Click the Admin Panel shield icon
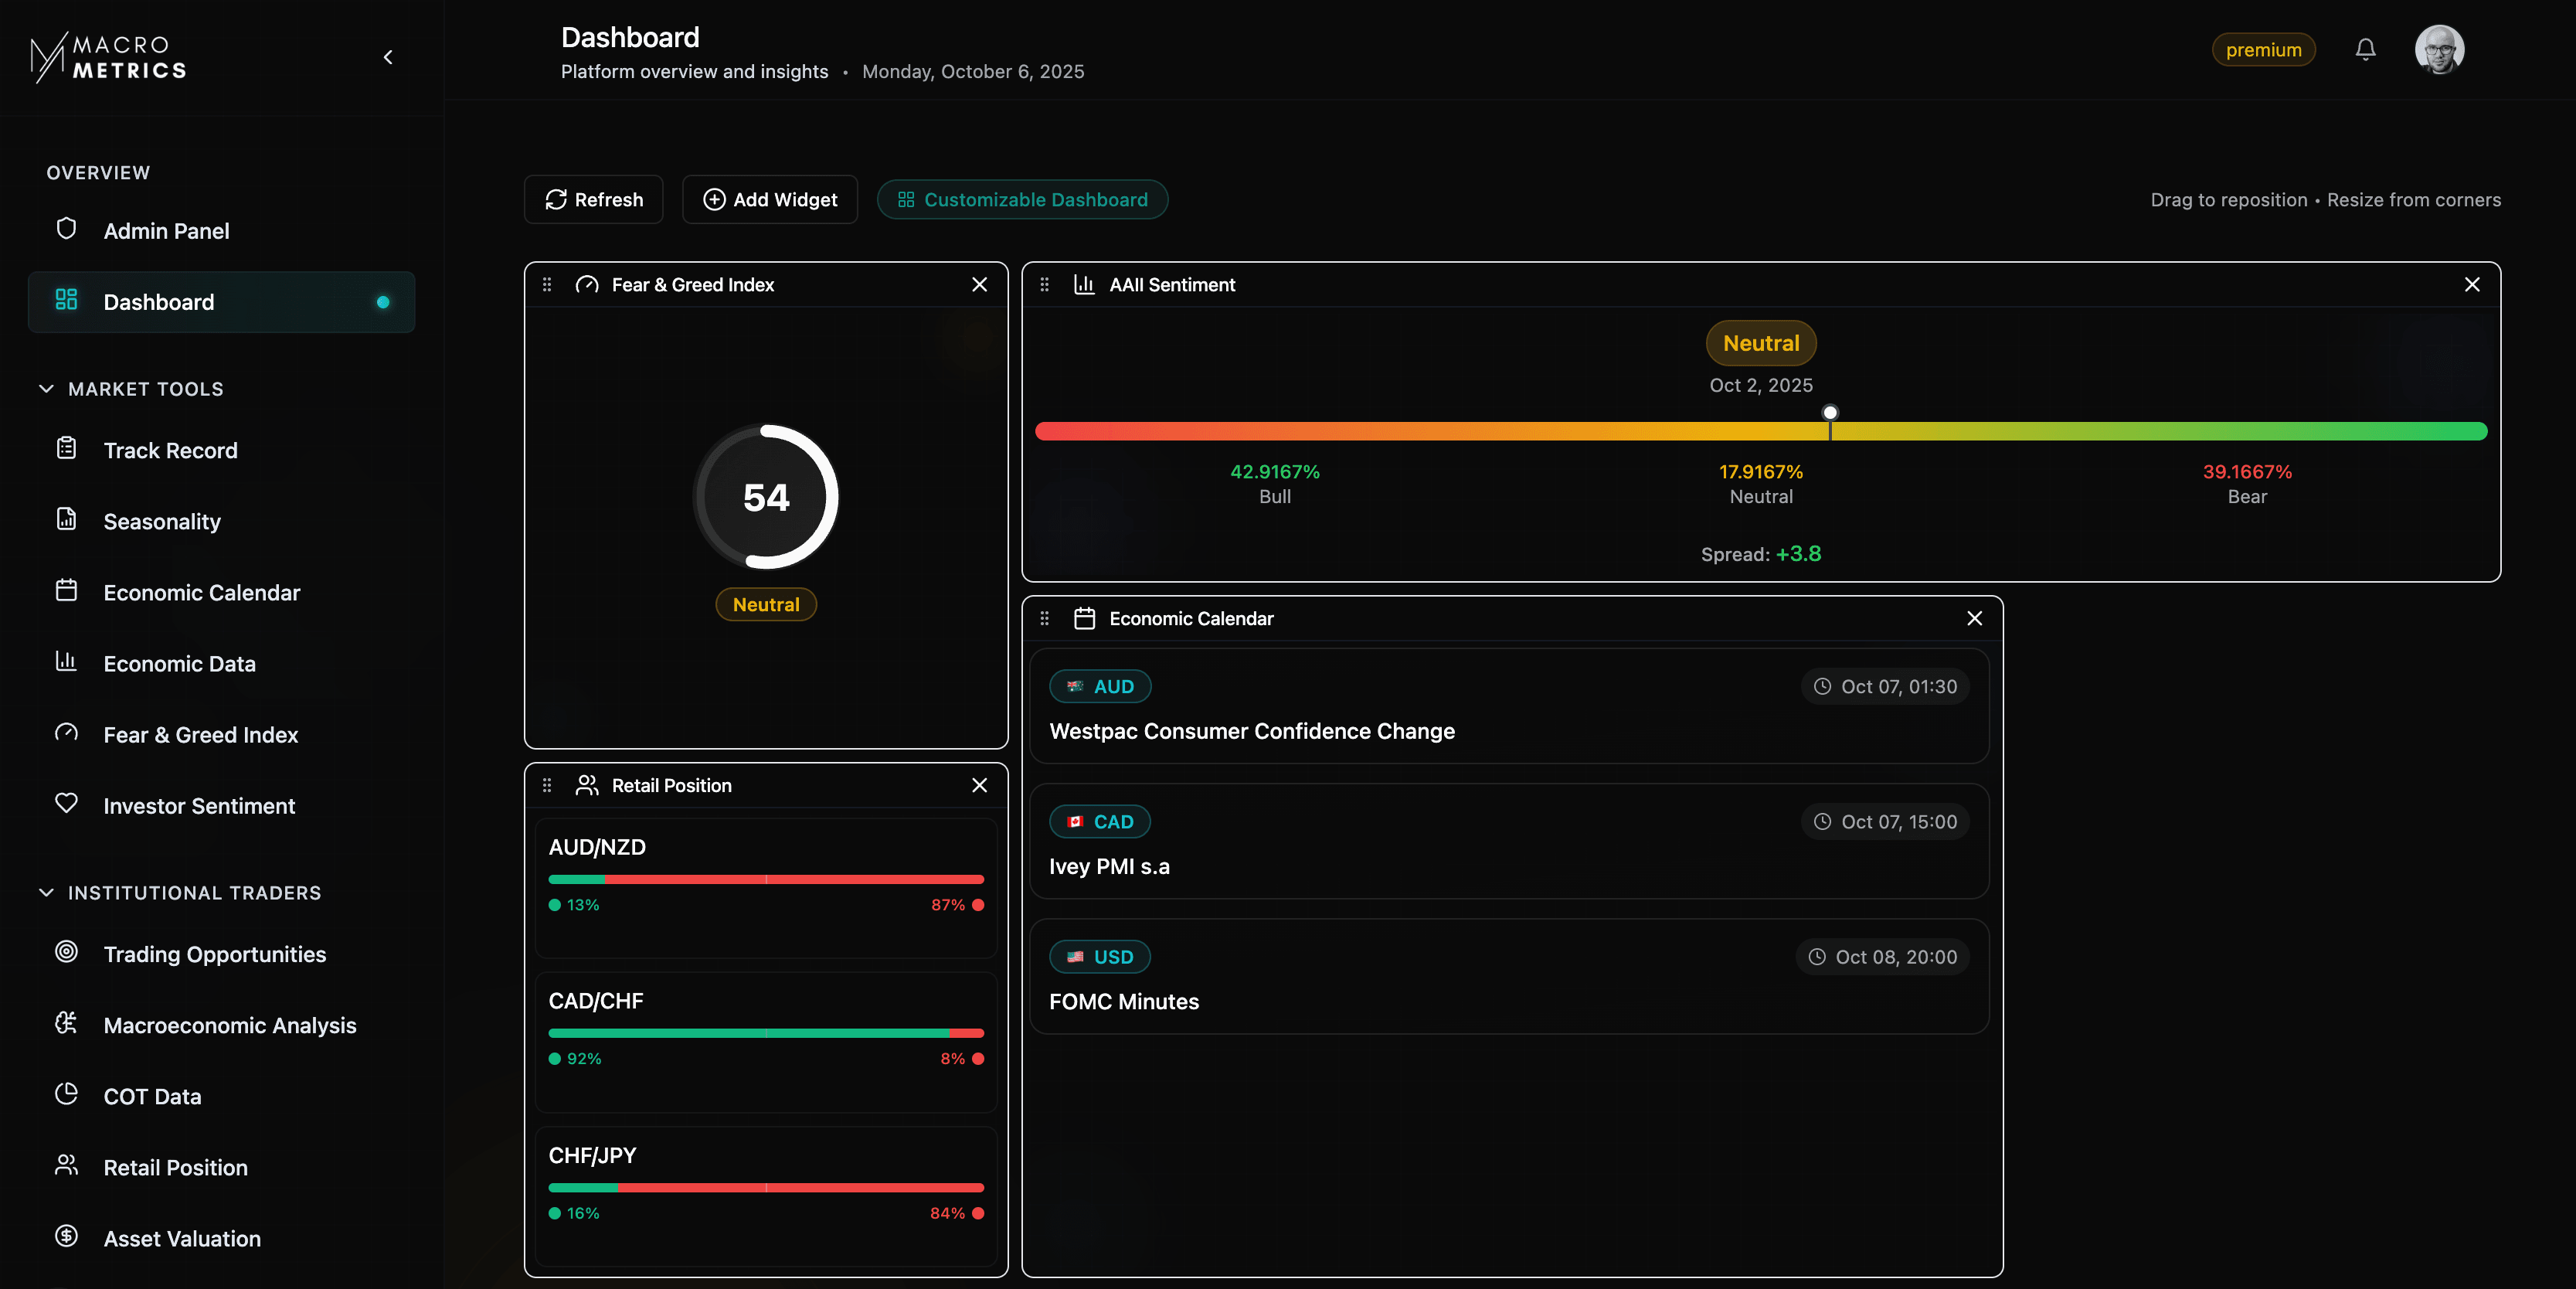Image resolution: width=2576 pixels, height=1289 pixels. point(66,229)
